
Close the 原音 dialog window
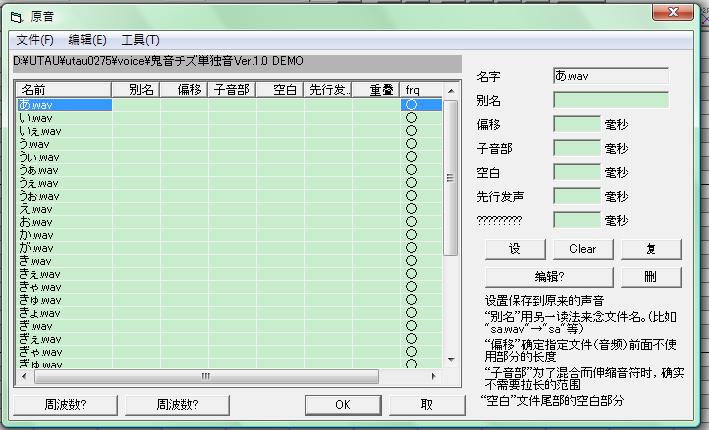click(x=673, y=12)
